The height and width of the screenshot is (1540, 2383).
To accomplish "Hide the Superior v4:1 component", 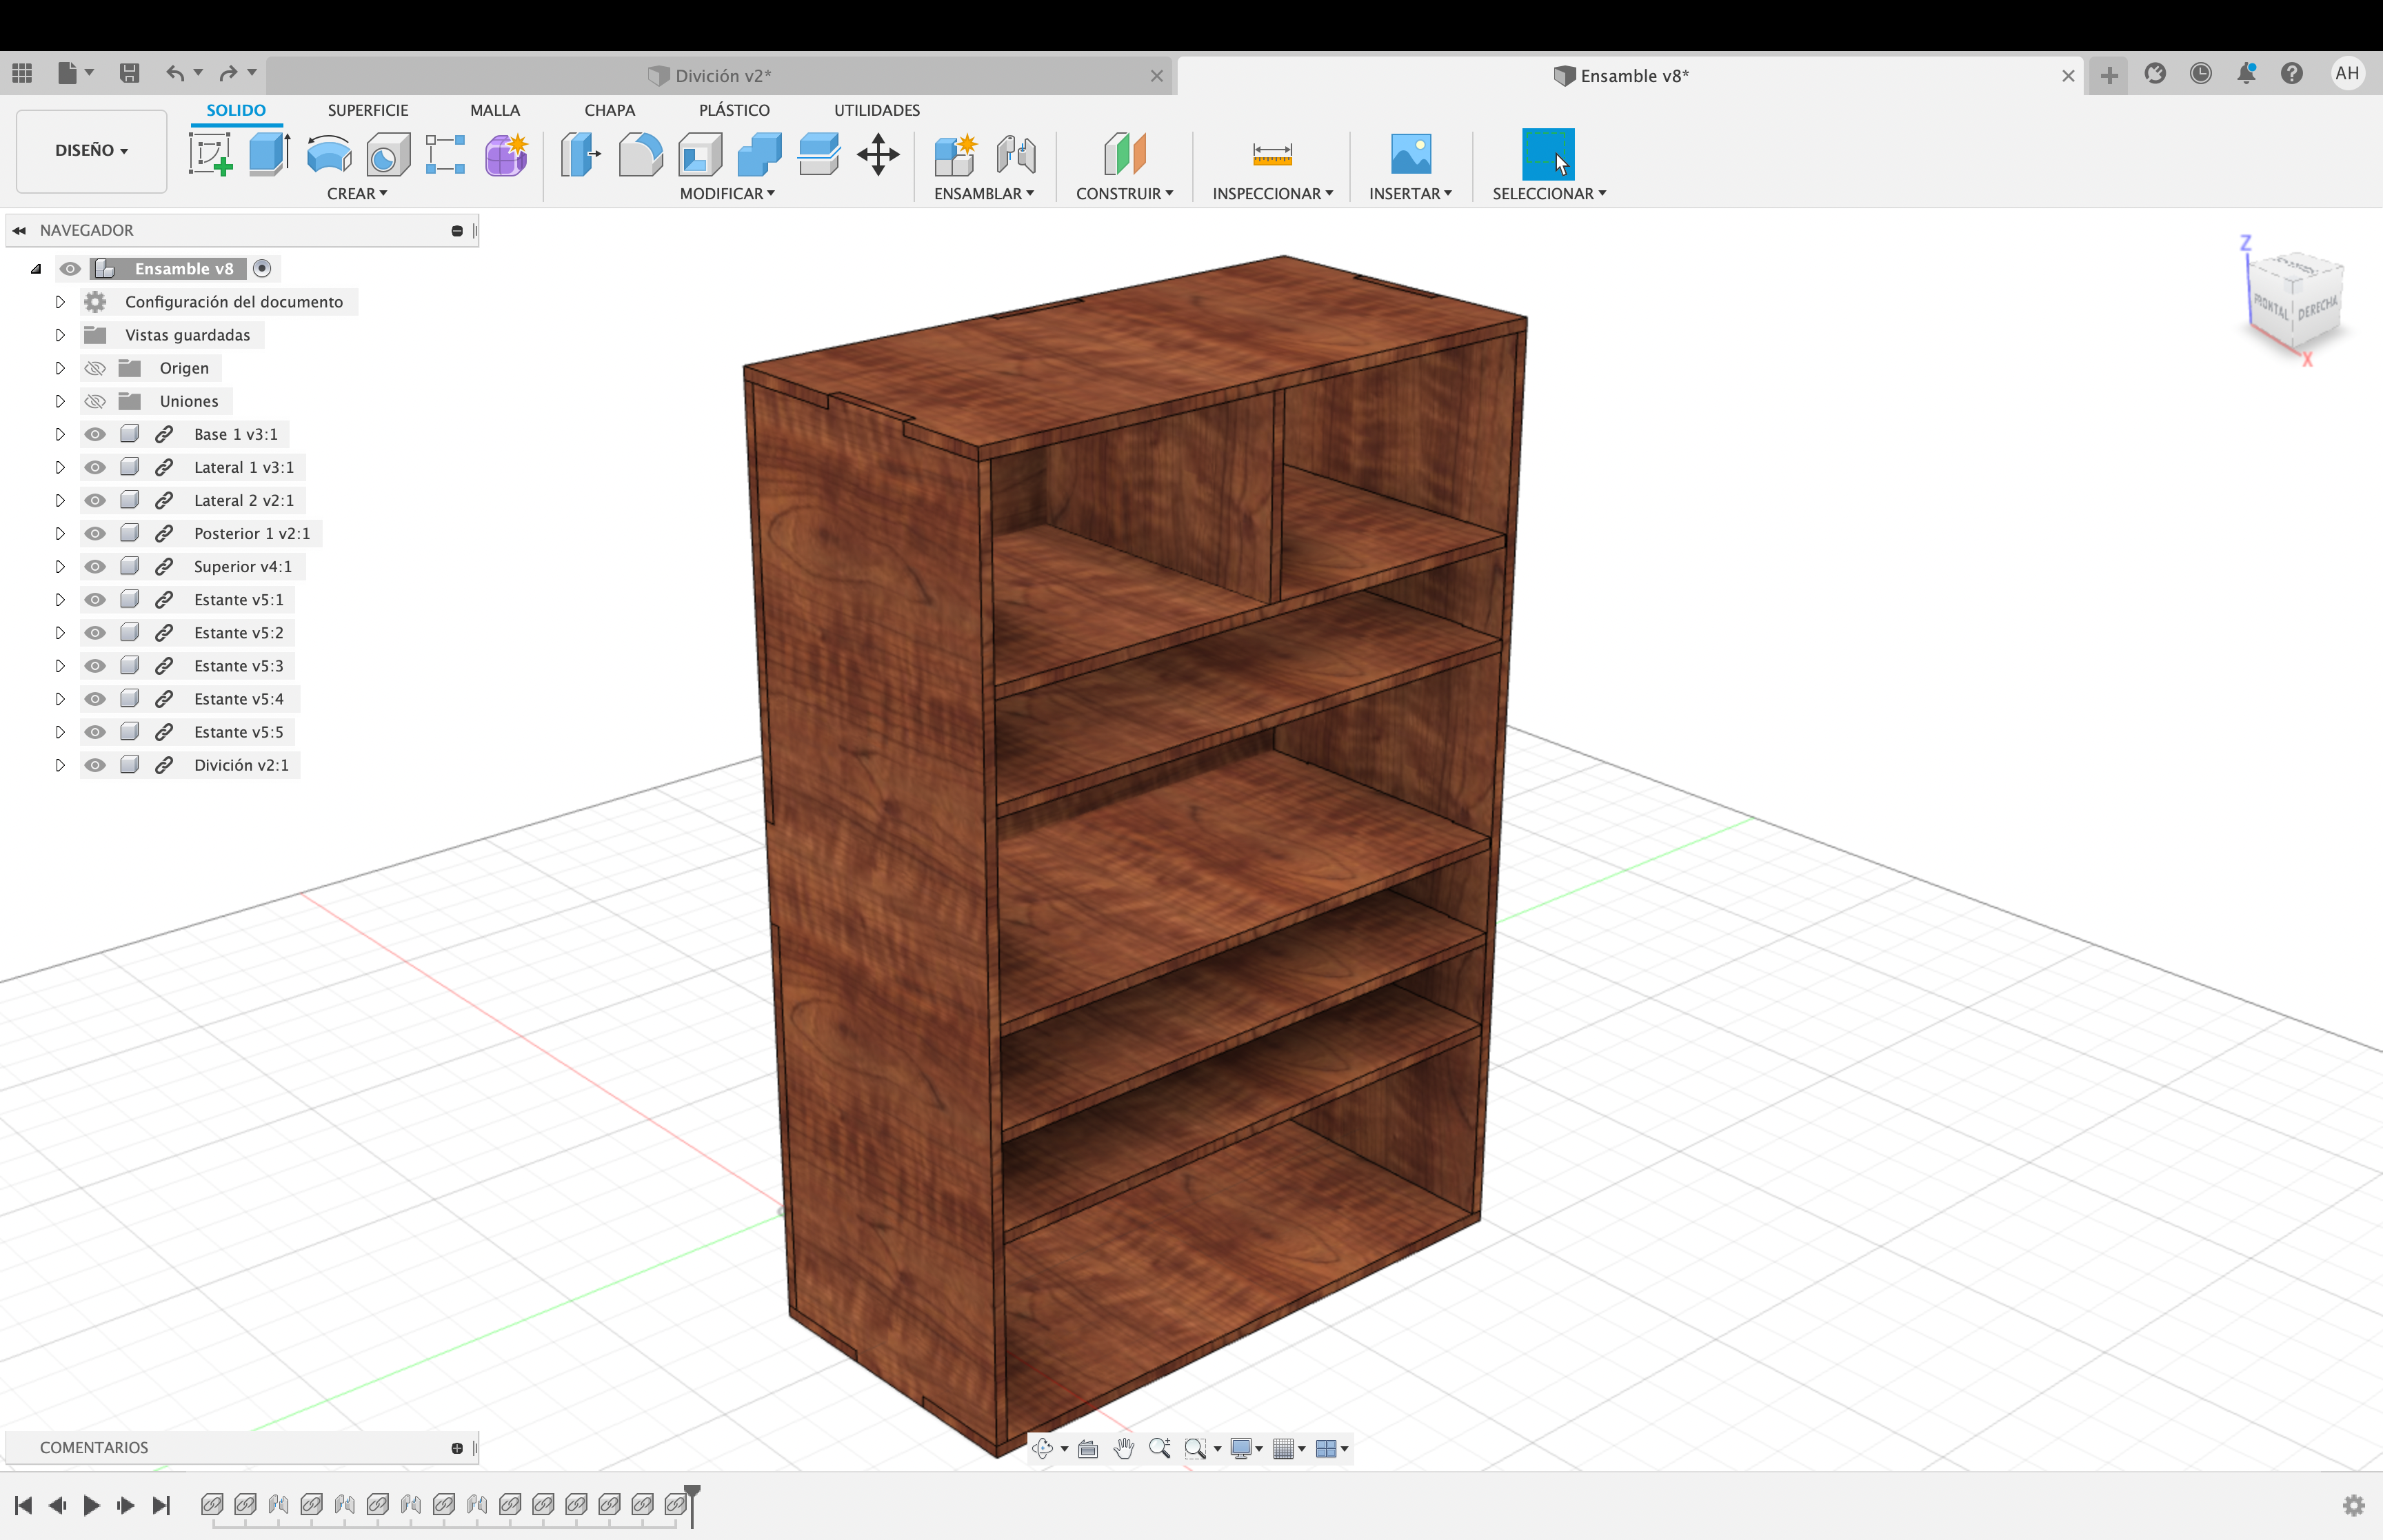I will pyautogui.click(x=95, y=566).
